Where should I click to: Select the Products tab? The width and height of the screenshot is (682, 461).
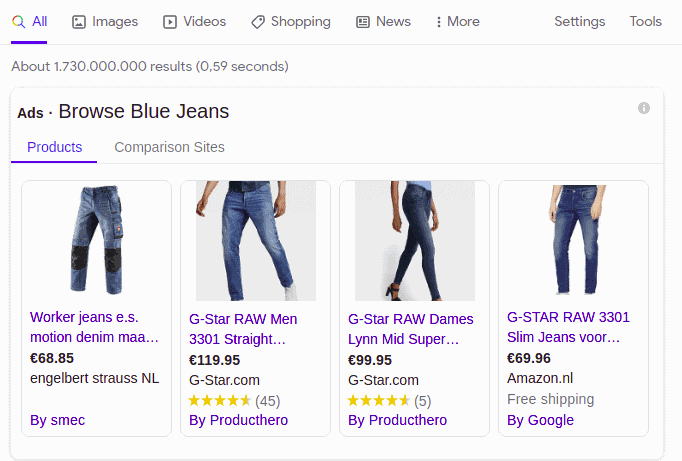point(54,147)
